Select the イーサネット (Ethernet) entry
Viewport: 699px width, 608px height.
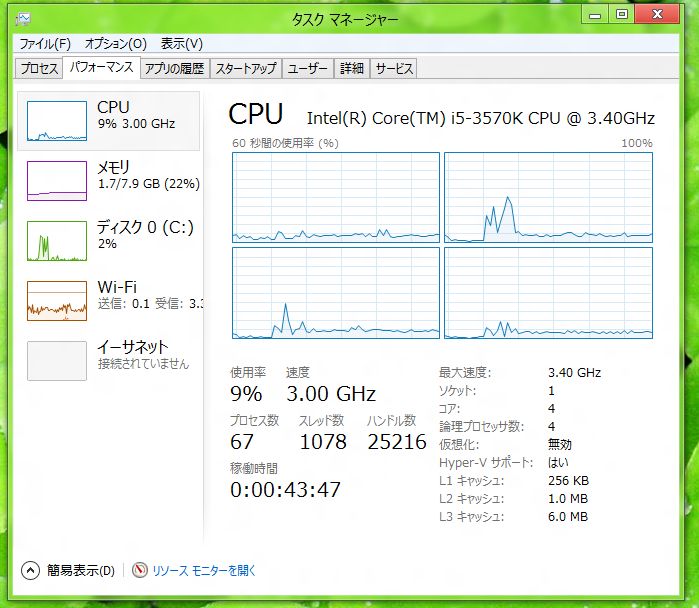point(108,361)
